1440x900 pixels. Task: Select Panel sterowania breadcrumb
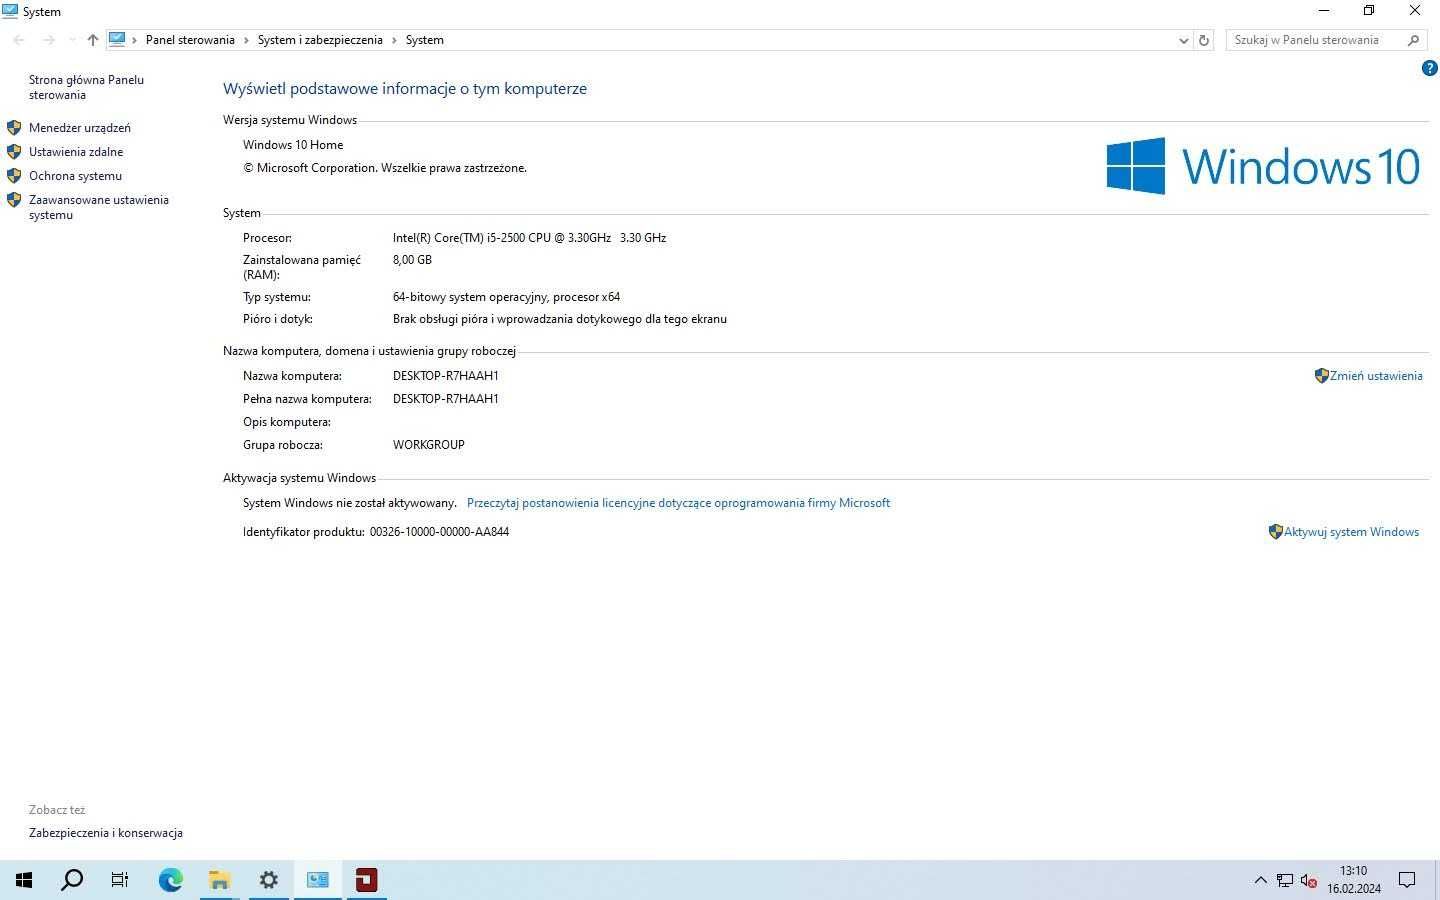pos(190,40)
